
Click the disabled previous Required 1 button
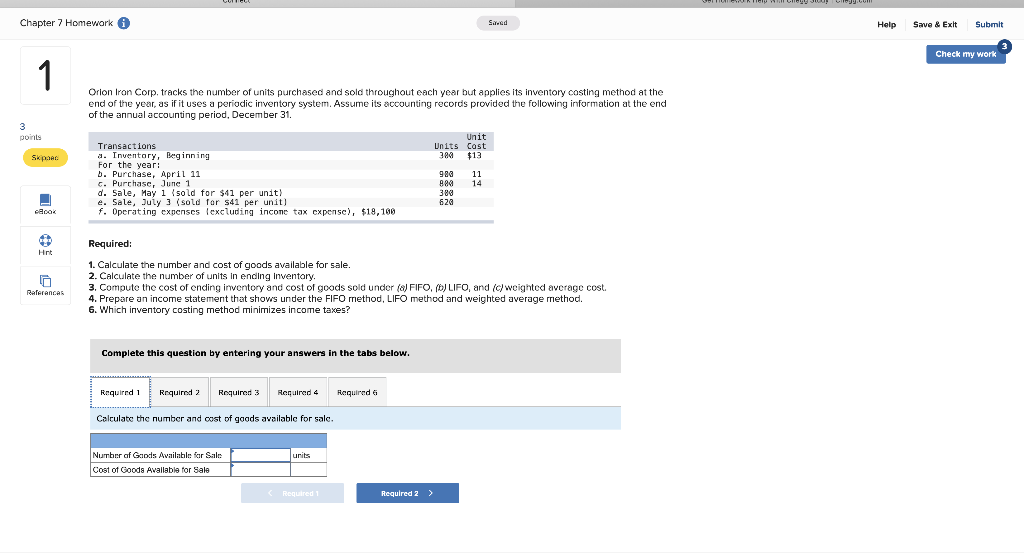click(293, 493)
